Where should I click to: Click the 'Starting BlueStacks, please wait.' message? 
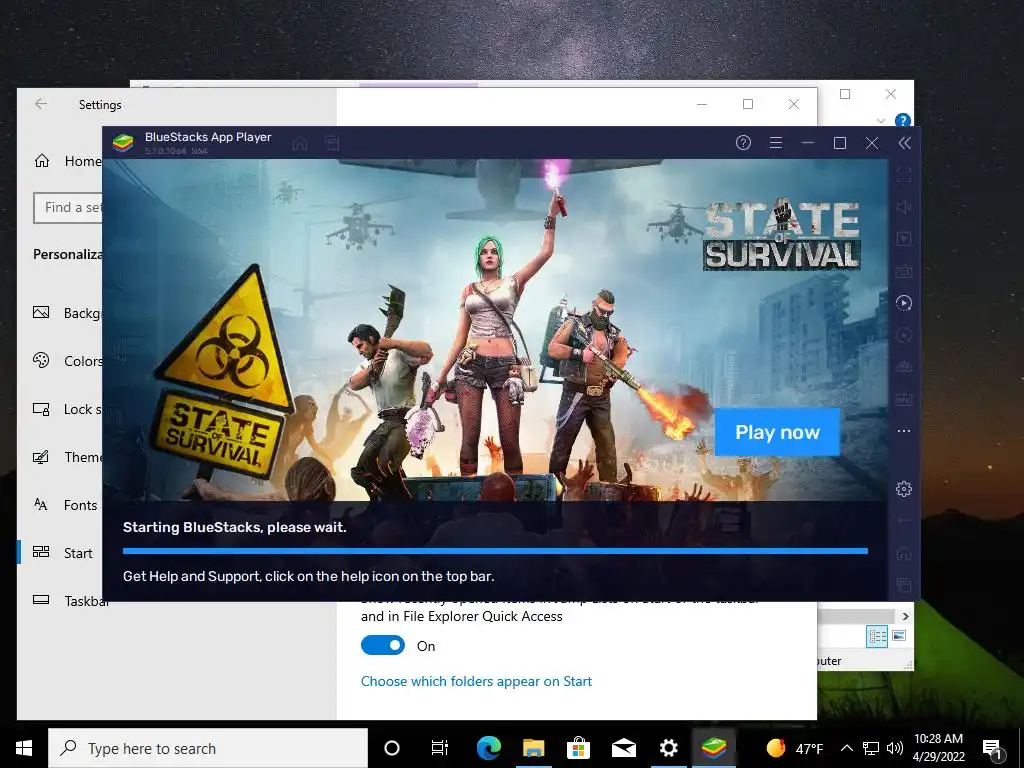(234, 527)
